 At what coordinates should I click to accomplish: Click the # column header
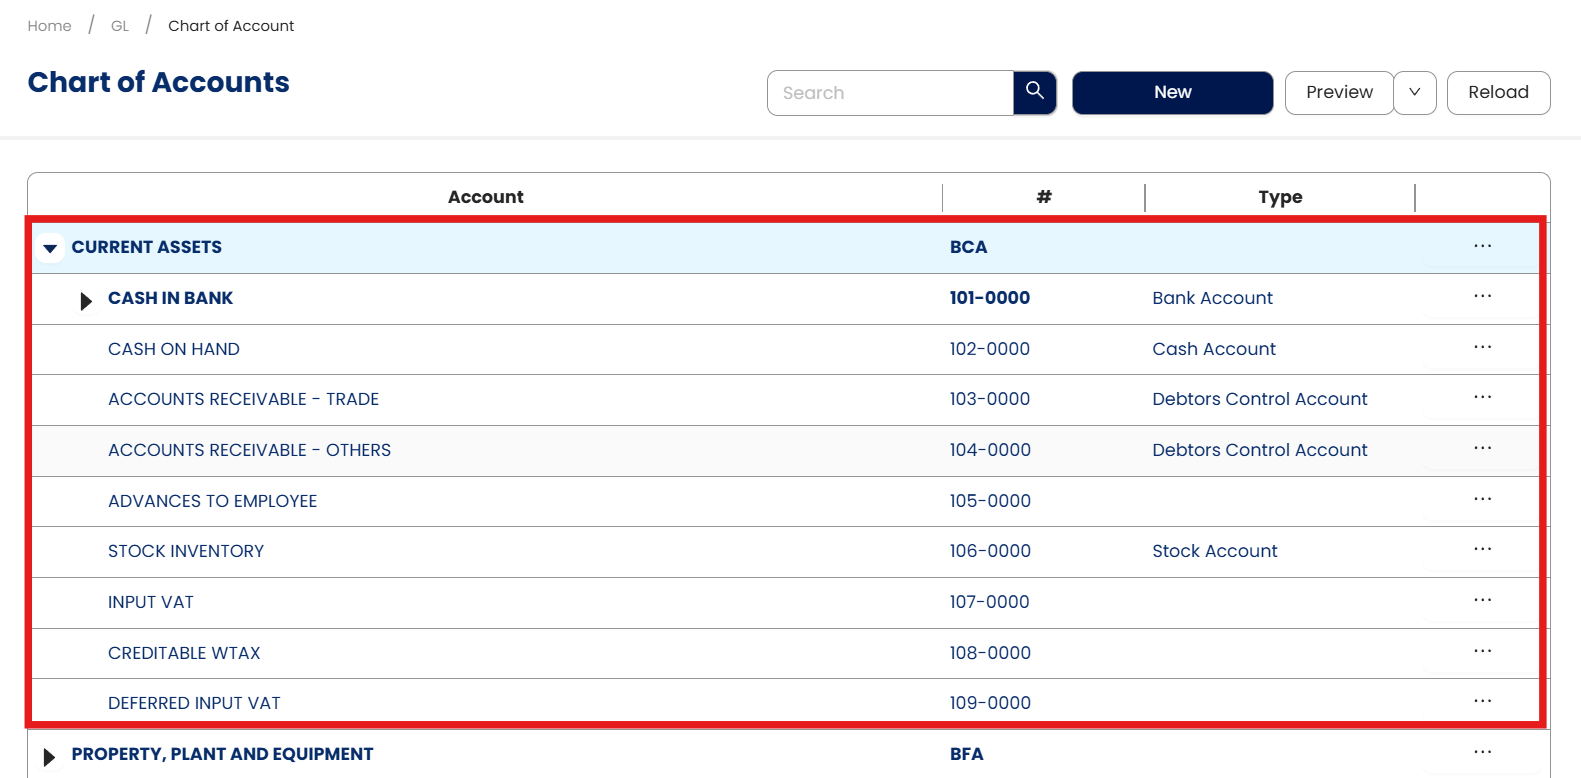pos(1044,197)
